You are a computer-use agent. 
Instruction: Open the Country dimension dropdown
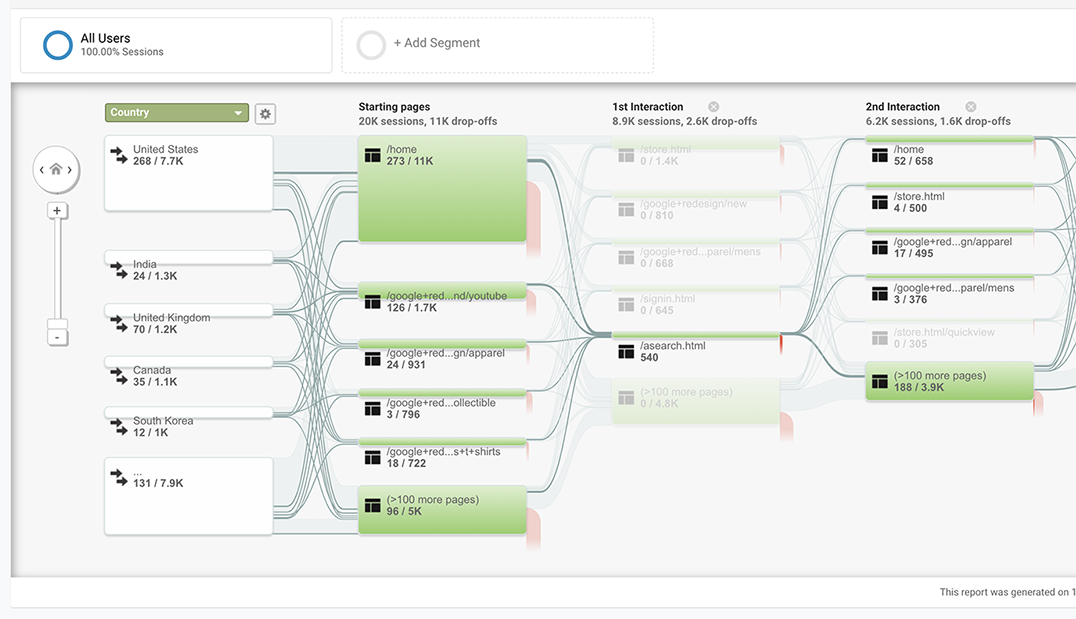coord(176,113)
